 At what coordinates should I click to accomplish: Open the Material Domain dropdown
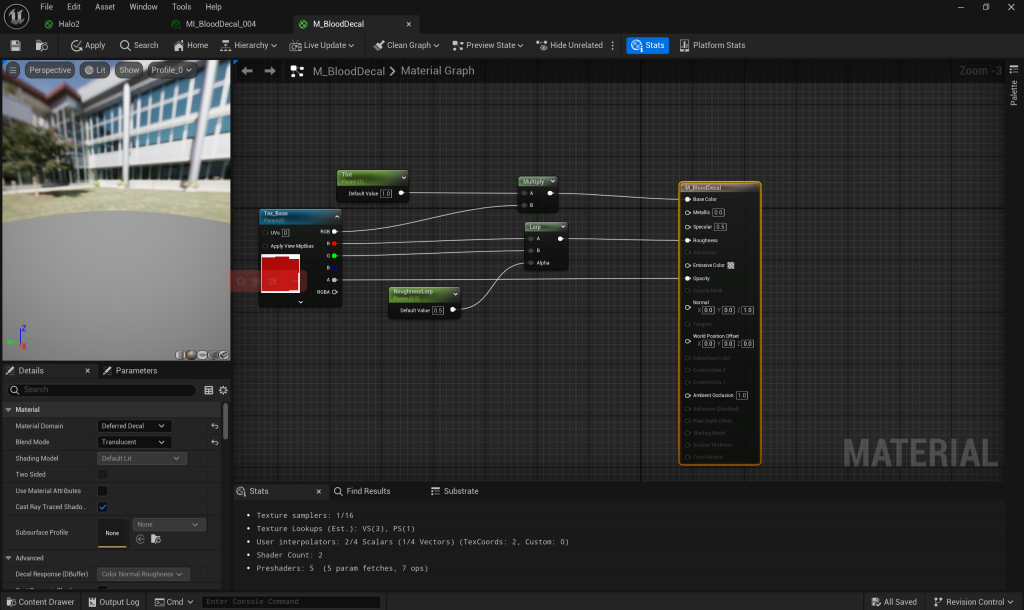[x=134, y=426]
